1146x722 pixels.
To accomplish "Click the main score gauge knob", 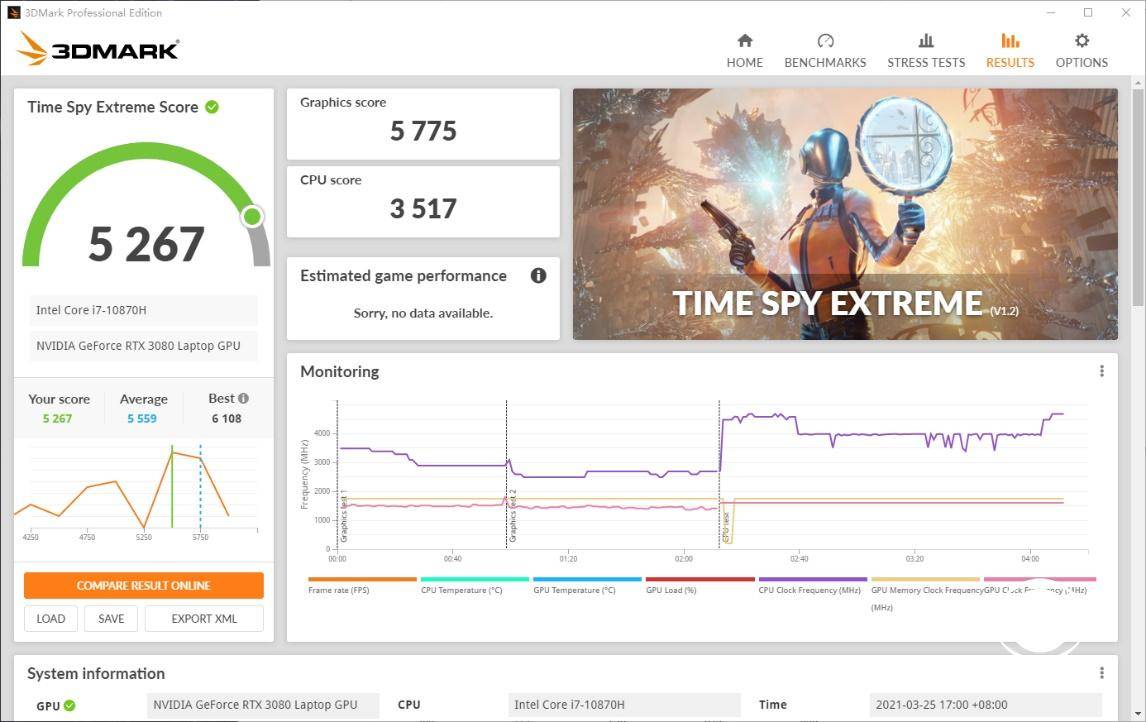I will click(253, 216).
